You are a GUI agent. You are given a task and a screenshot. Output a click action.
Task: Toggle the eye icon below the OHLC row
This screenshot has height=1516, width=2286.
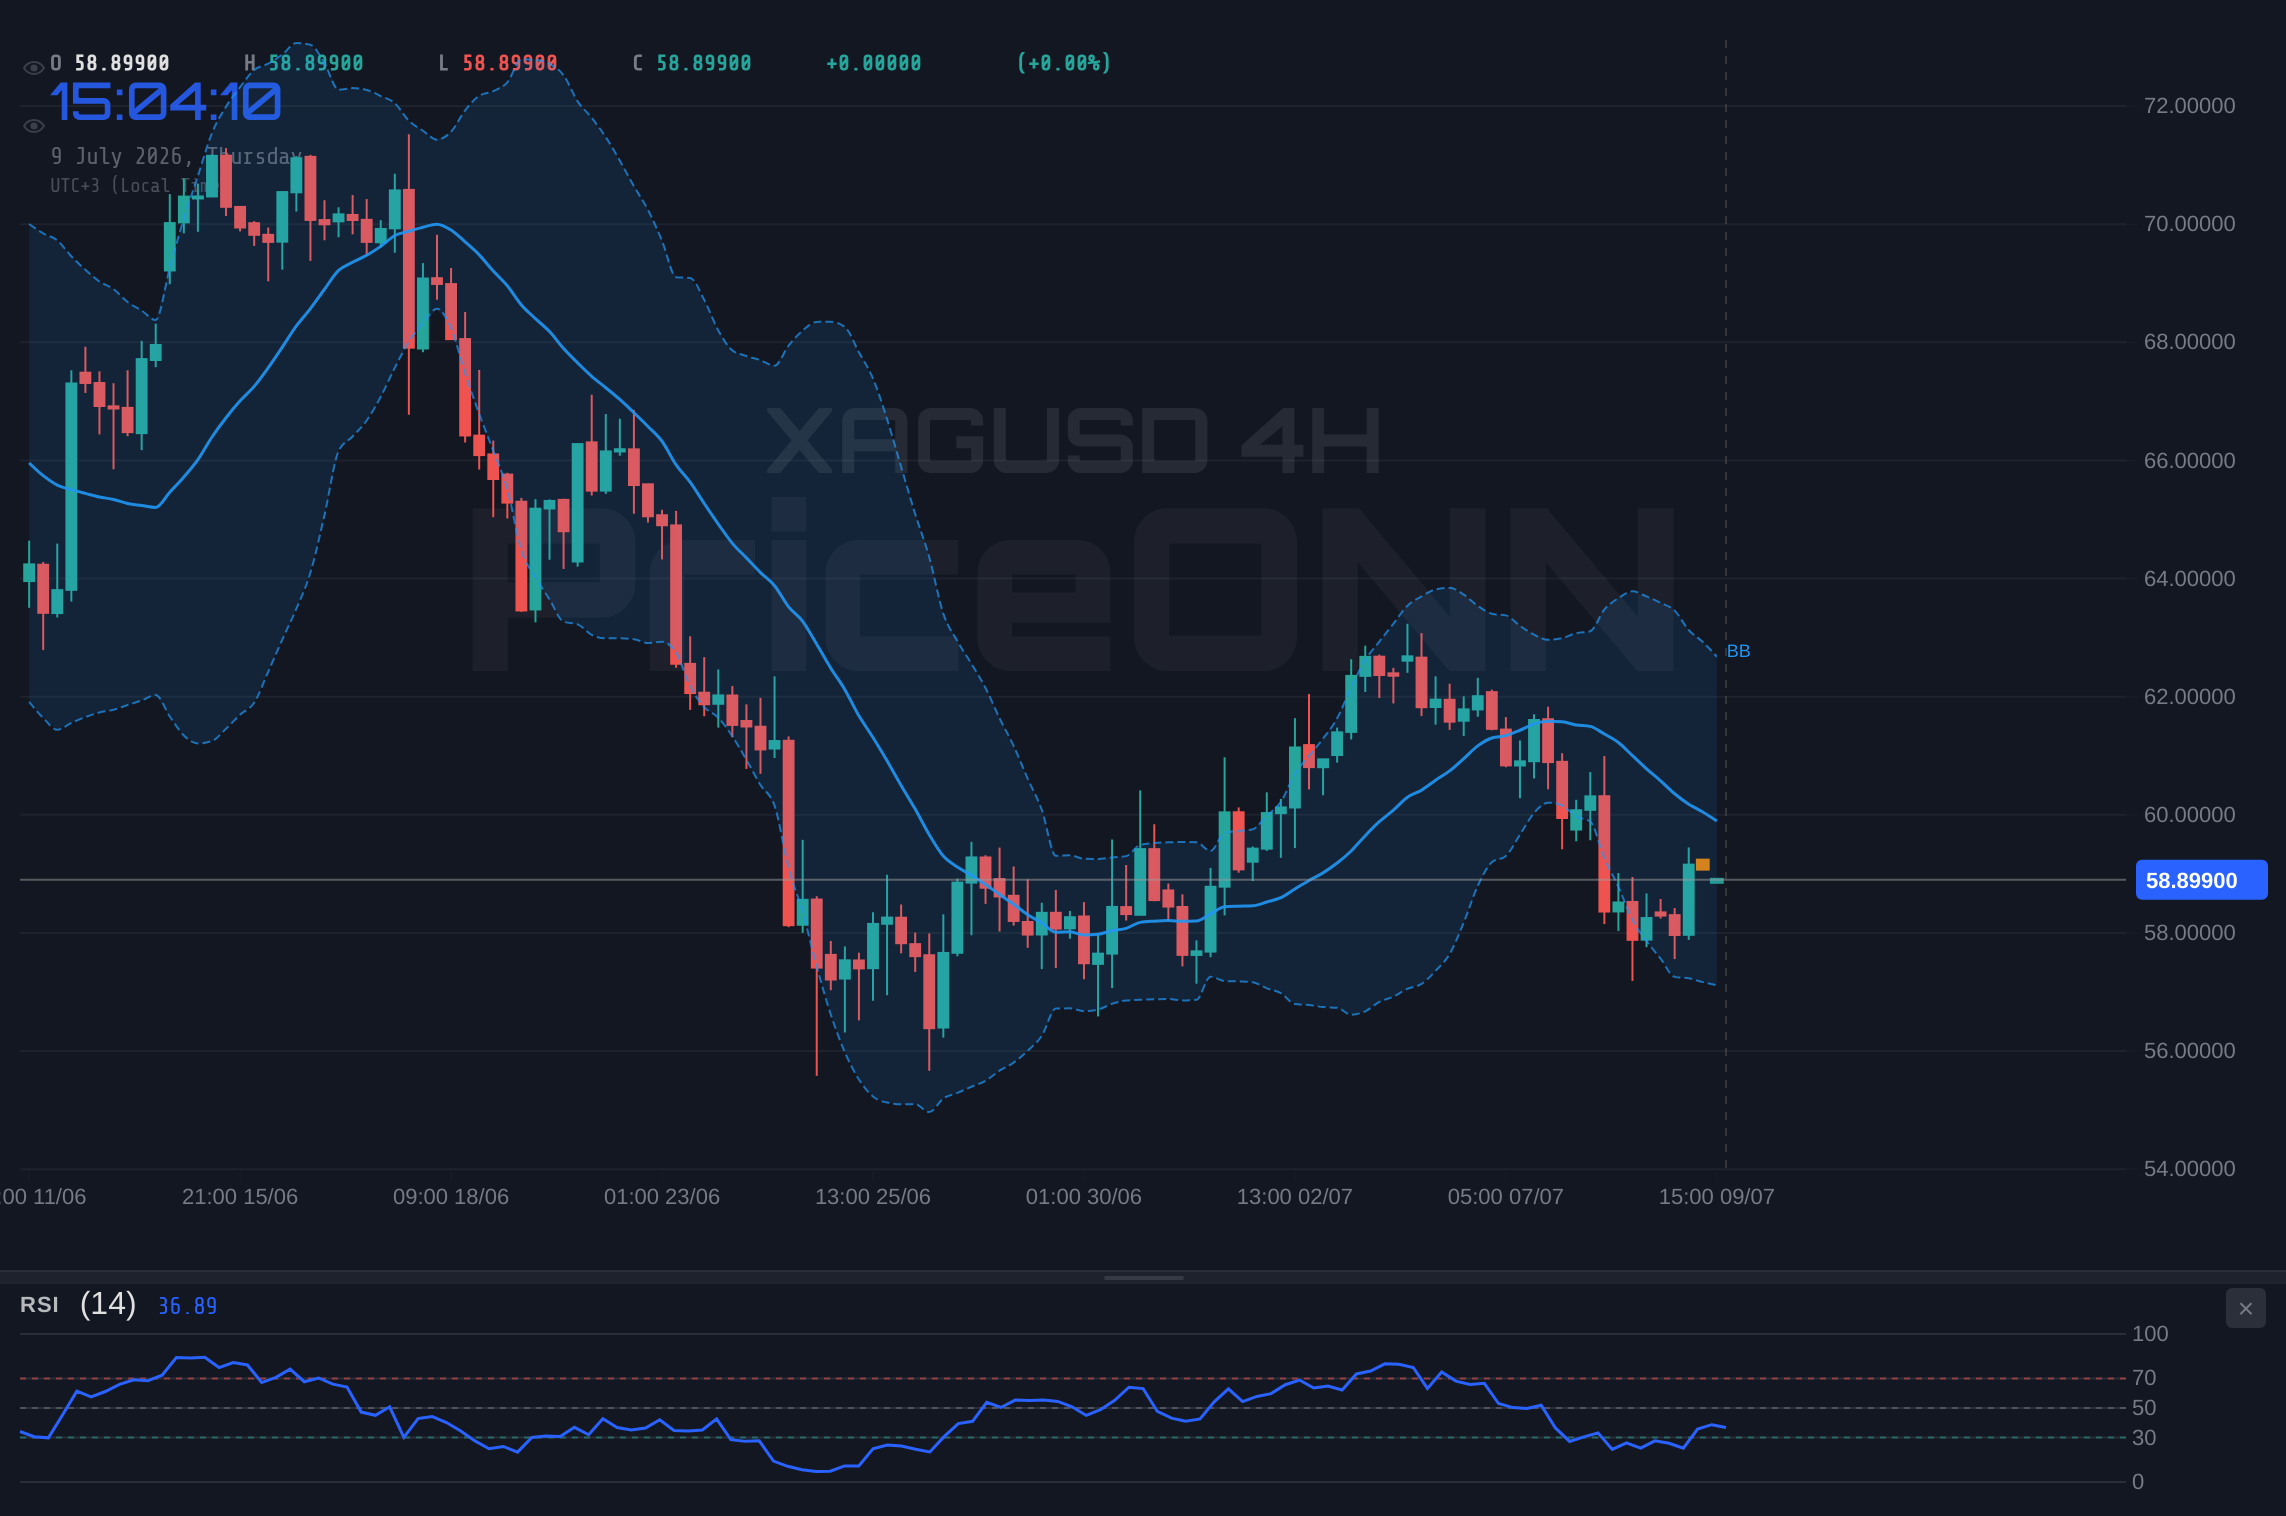tap(33, 125)
